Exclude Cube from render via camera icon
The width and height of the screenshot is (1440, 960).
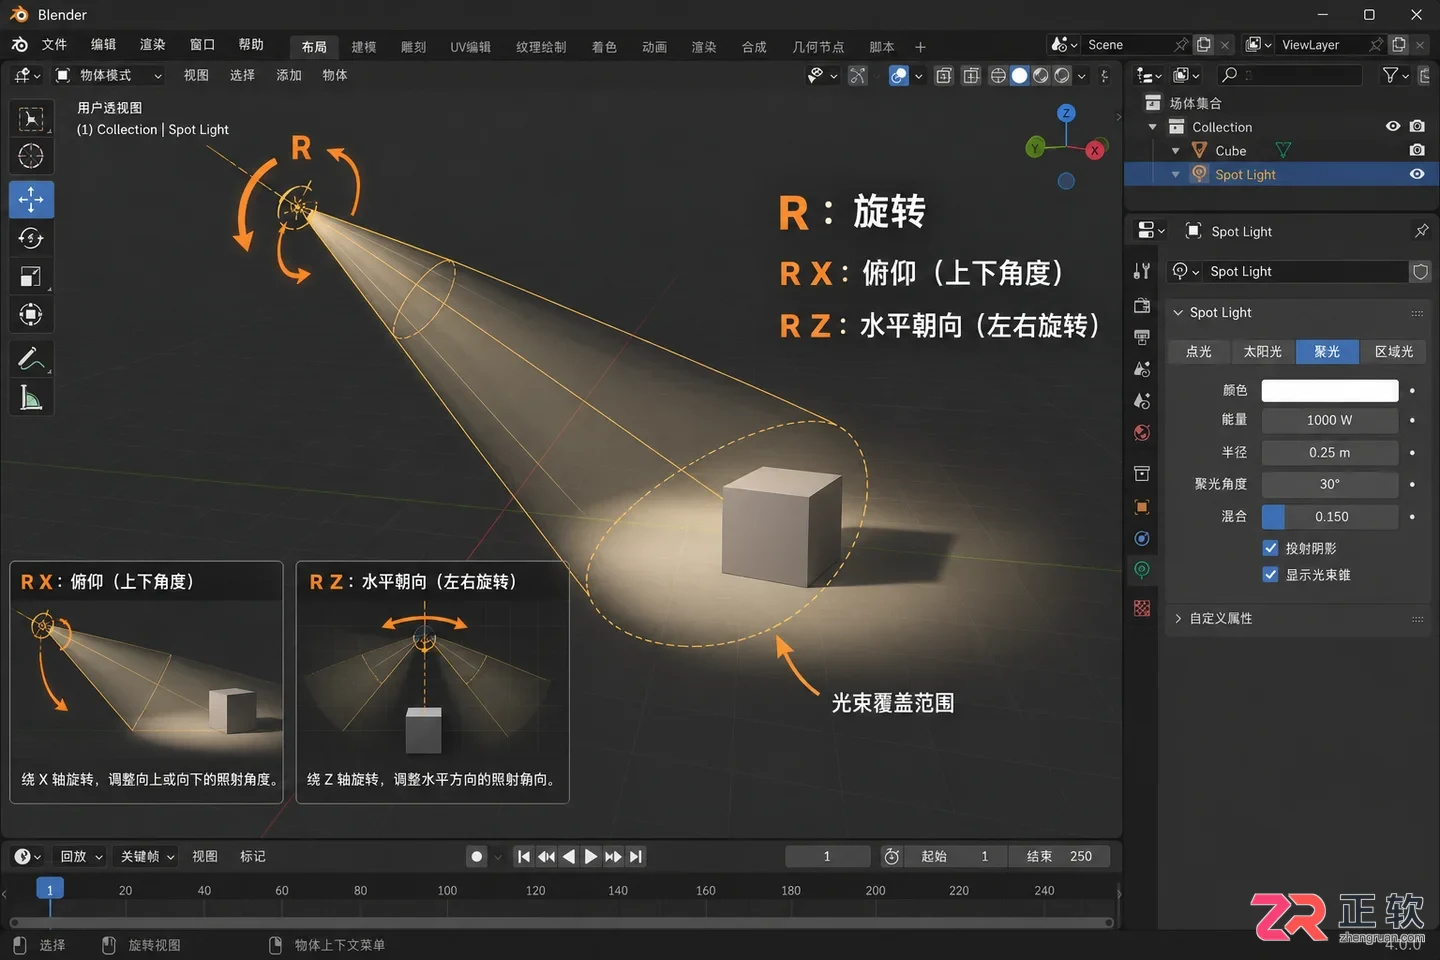[x=1417, y=150]
